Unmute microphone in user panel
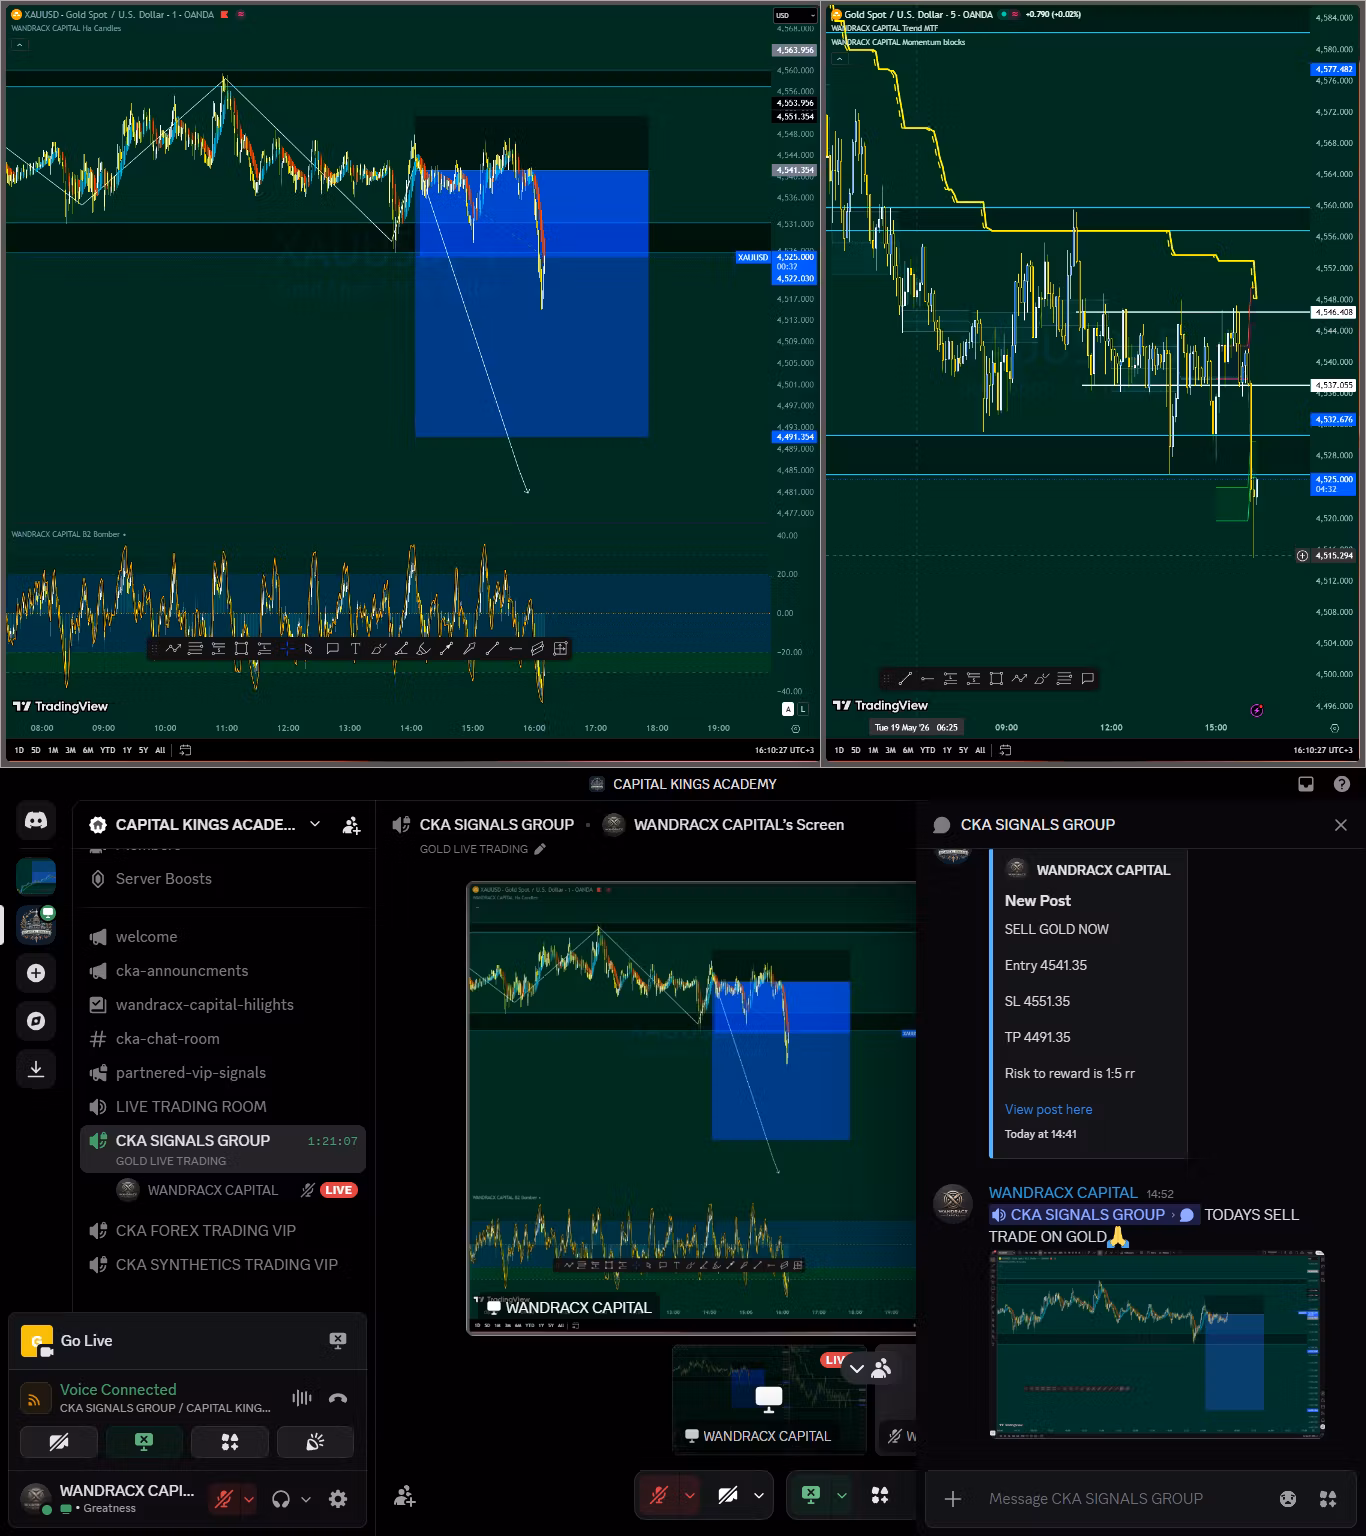 (x=224, y=1499)
